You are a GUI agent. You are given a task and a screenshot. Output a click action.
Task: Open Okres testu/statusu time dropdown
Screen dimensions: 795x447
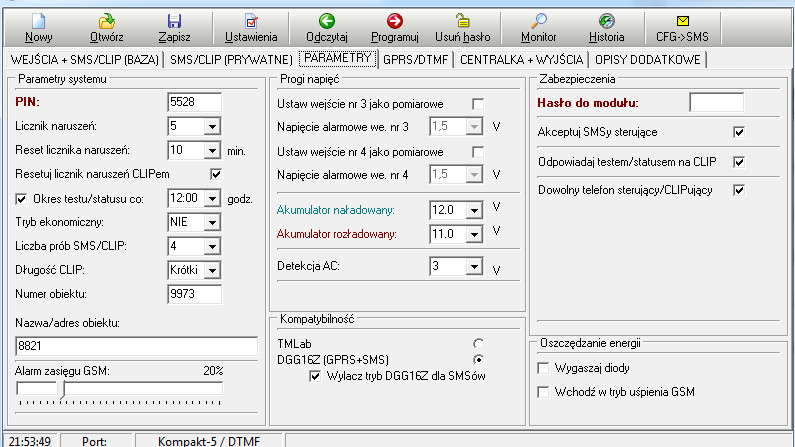point(212,199)
